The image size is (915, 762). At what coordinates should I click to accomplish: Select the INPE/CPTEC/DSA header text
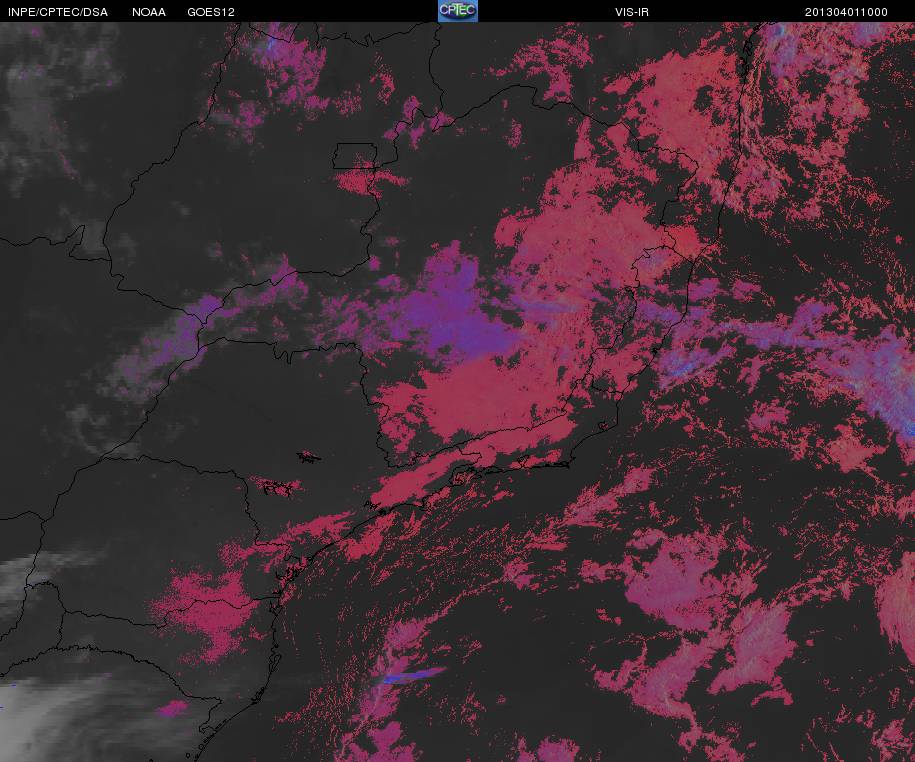tap(58, 12)
